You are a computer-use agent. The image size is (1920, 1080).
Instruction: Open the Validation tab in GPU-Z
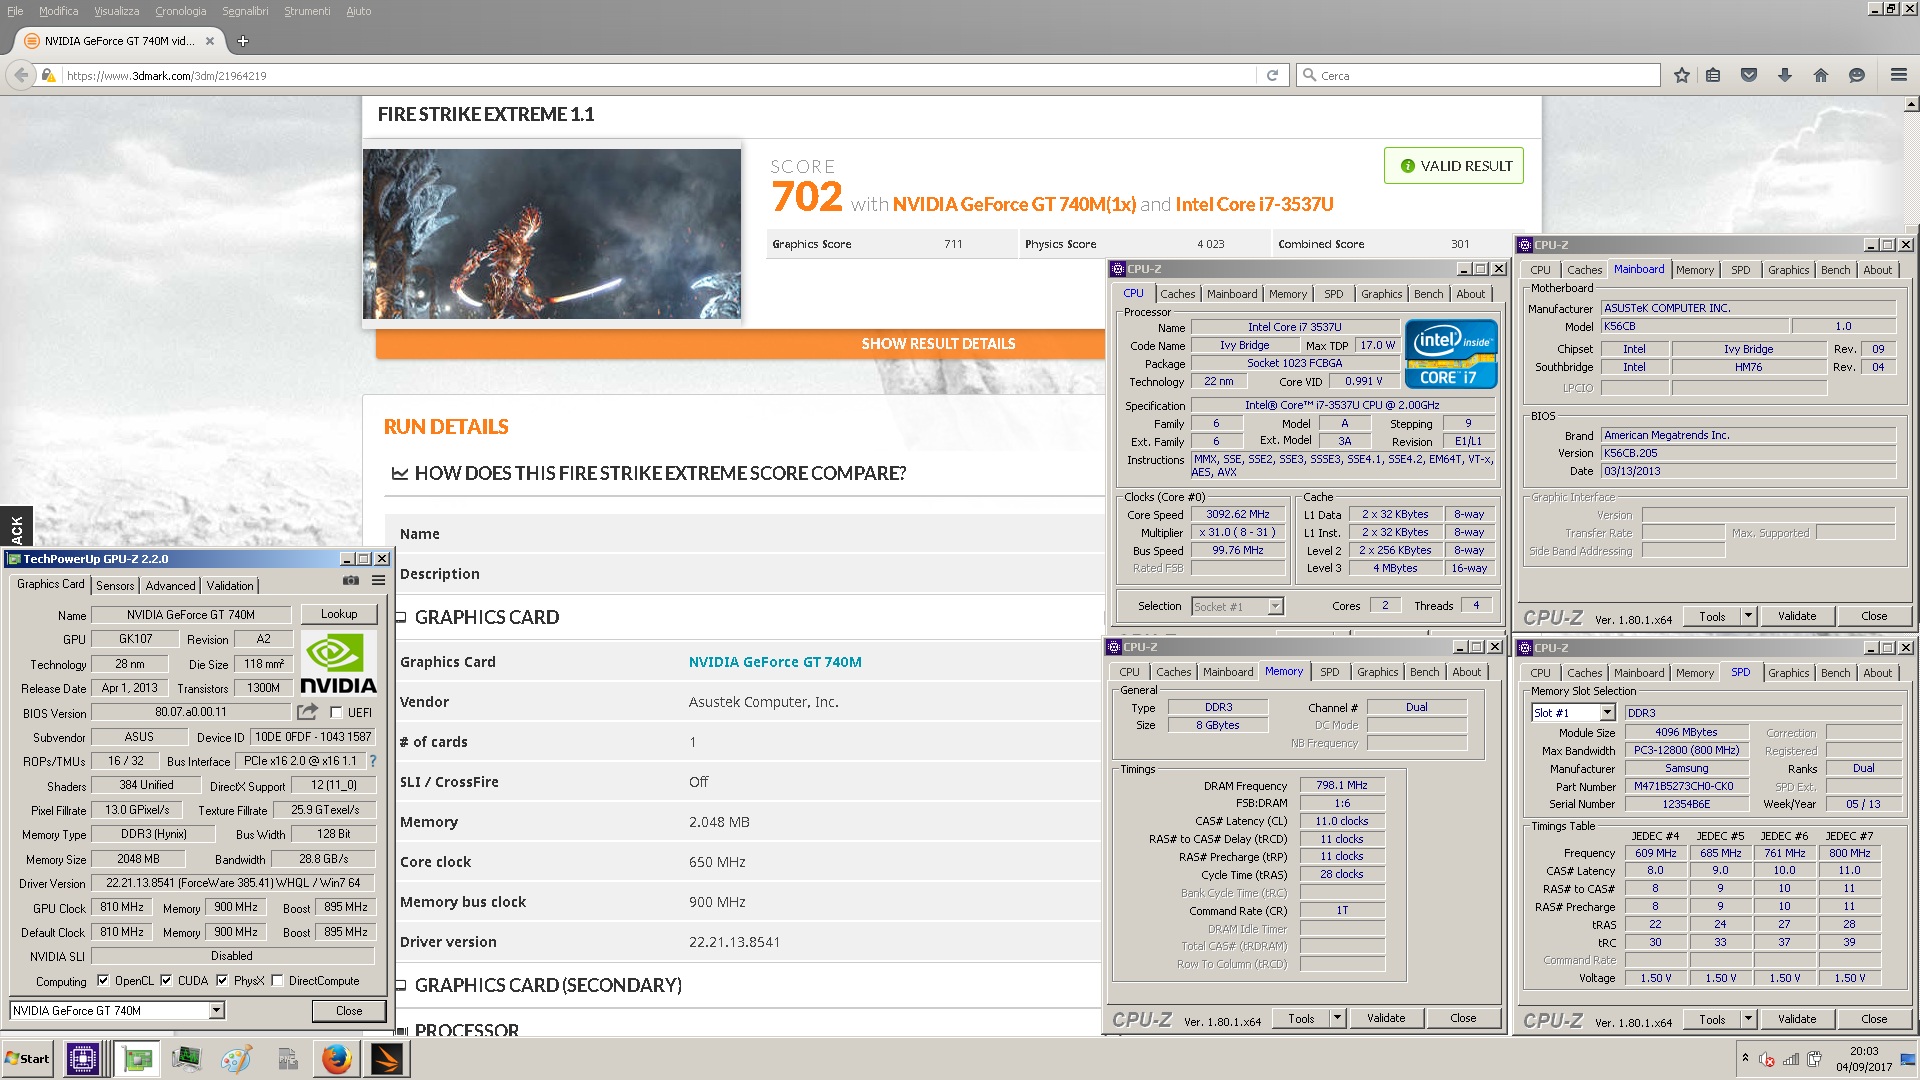(x=230, y=586)
